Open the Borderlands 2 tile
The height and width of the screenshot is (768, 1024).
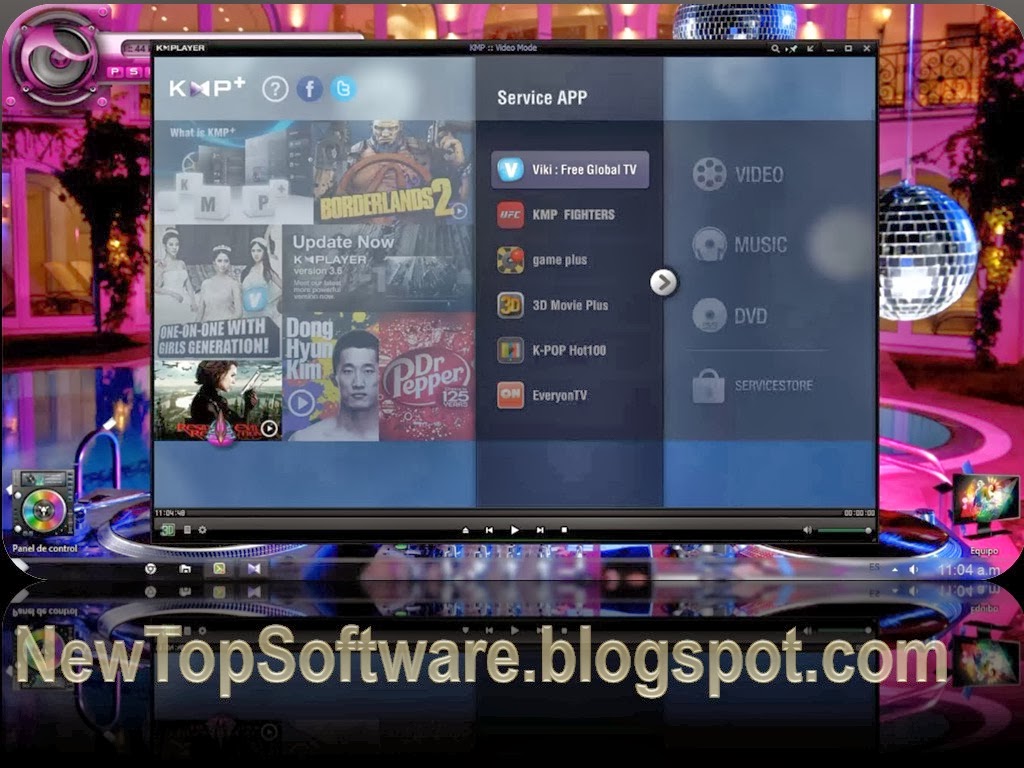coord(393,172)
